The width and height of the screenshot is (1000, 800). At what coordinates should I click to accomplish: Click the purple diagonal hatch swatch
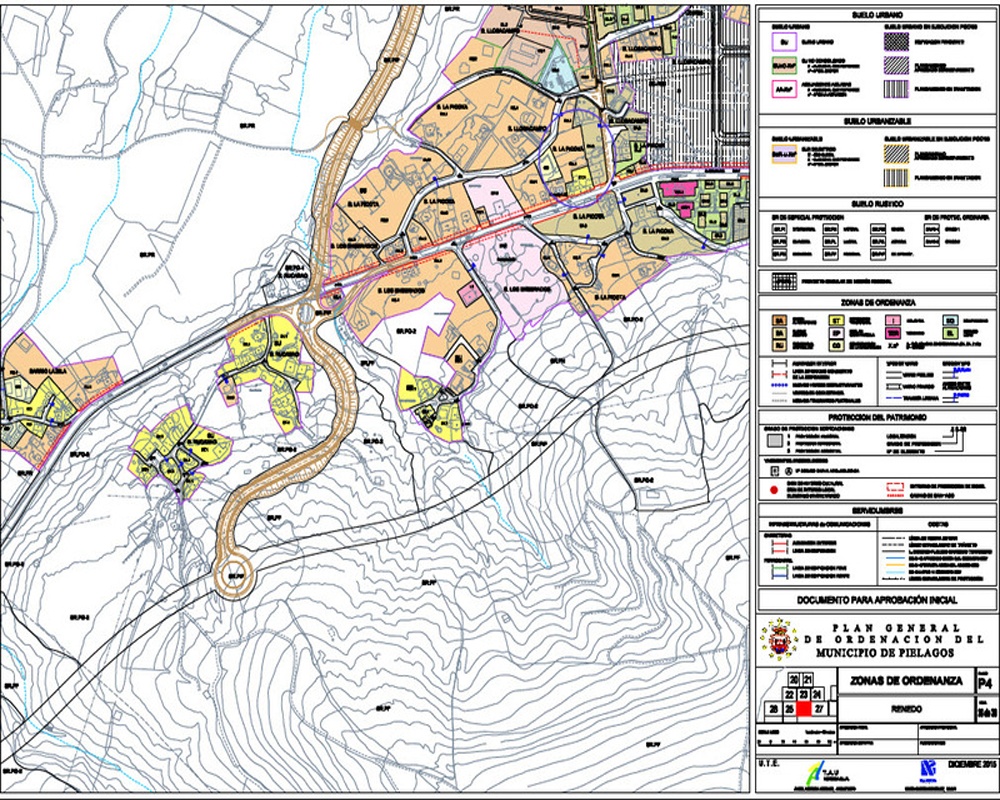[896, 65]
